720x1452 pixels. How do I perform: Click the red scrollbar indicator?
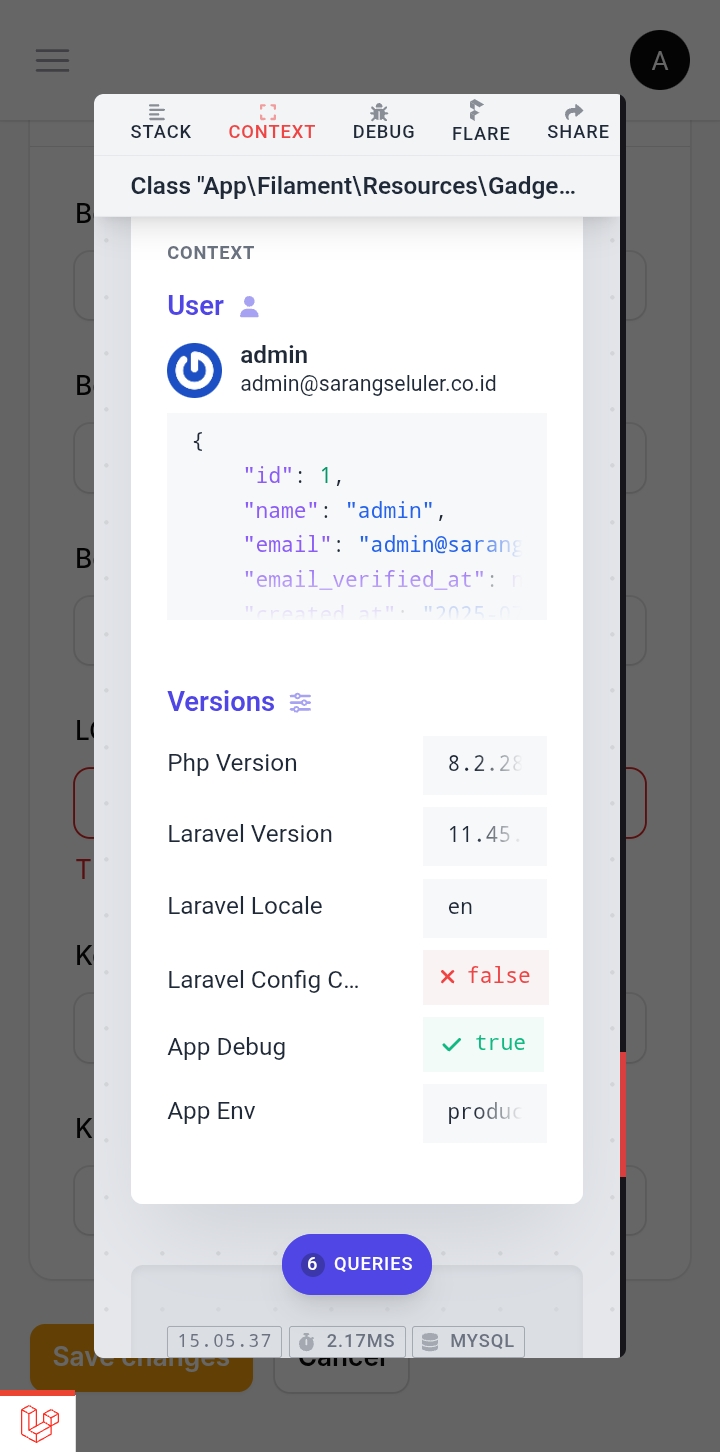click(x=623, y=1114)
